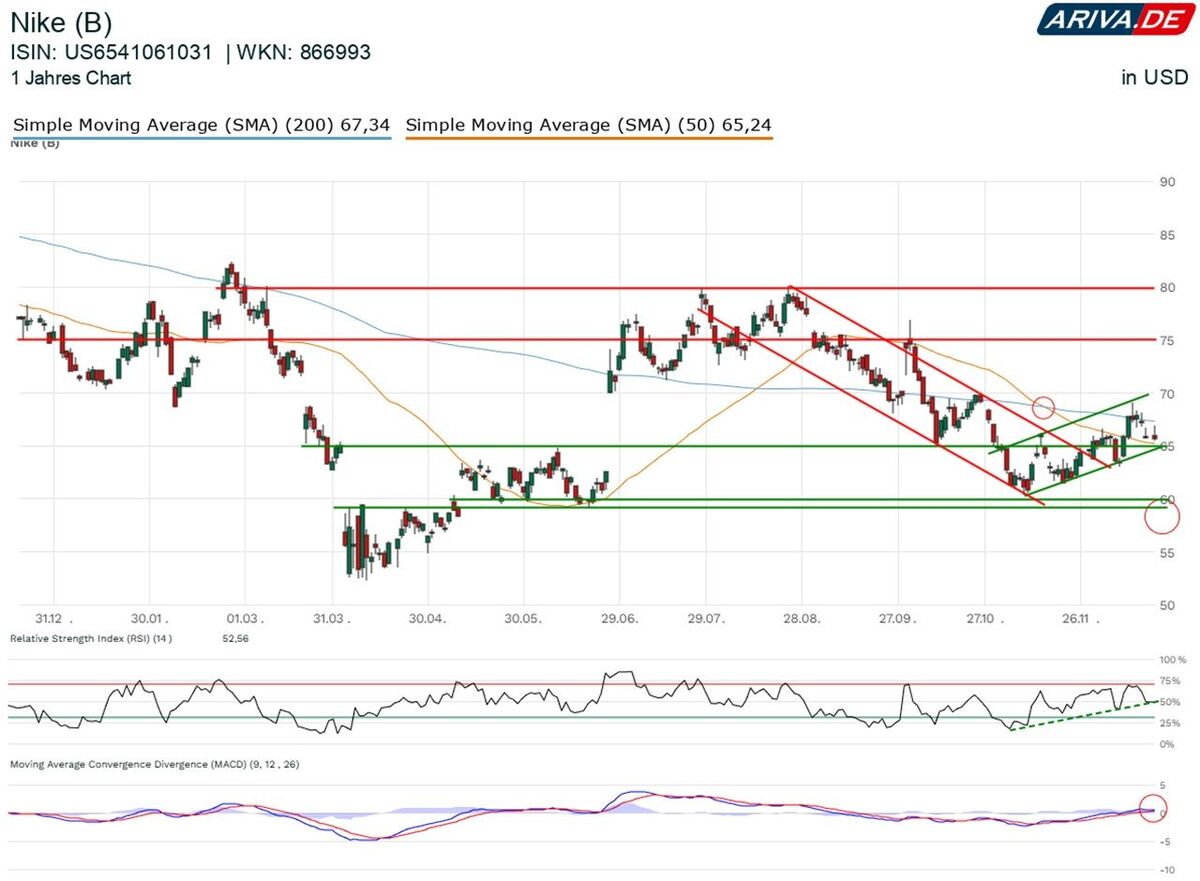Screen dimensions: 1200x881
Task: Select the 'Nike (B)' chart title
Action: [61, 23]
